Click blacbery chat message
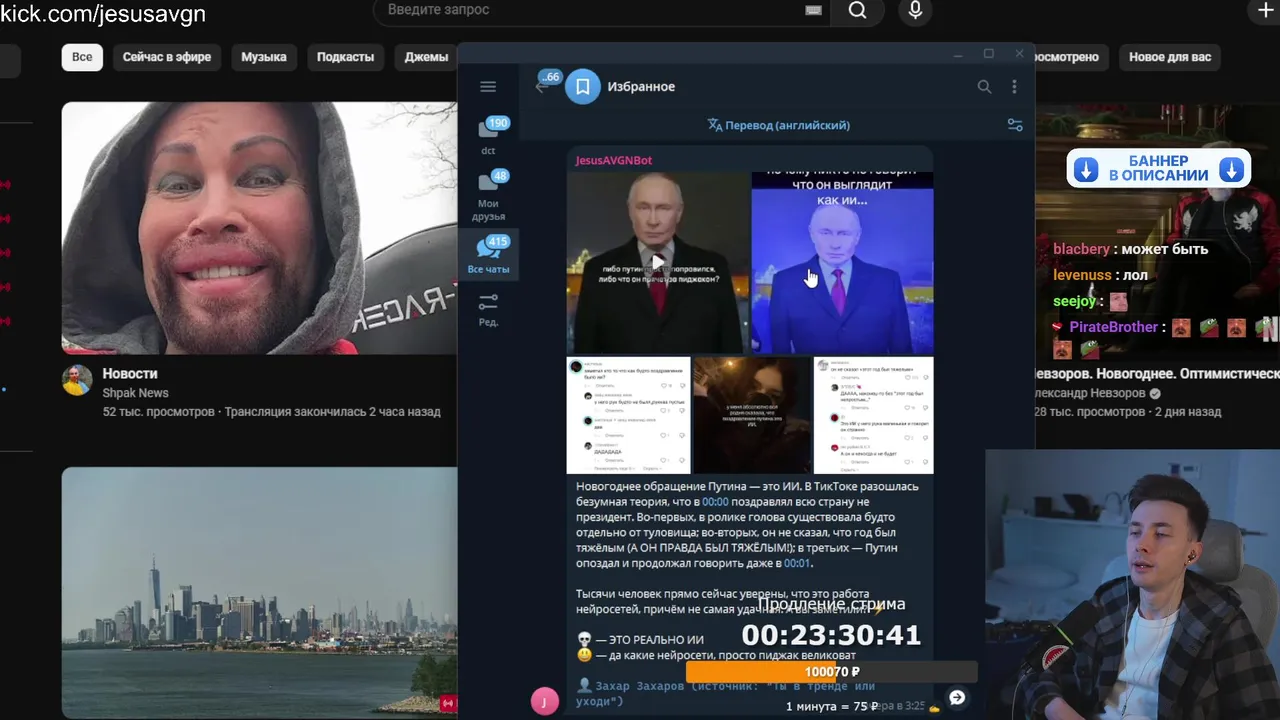1280x720 pixels. 1131,249
